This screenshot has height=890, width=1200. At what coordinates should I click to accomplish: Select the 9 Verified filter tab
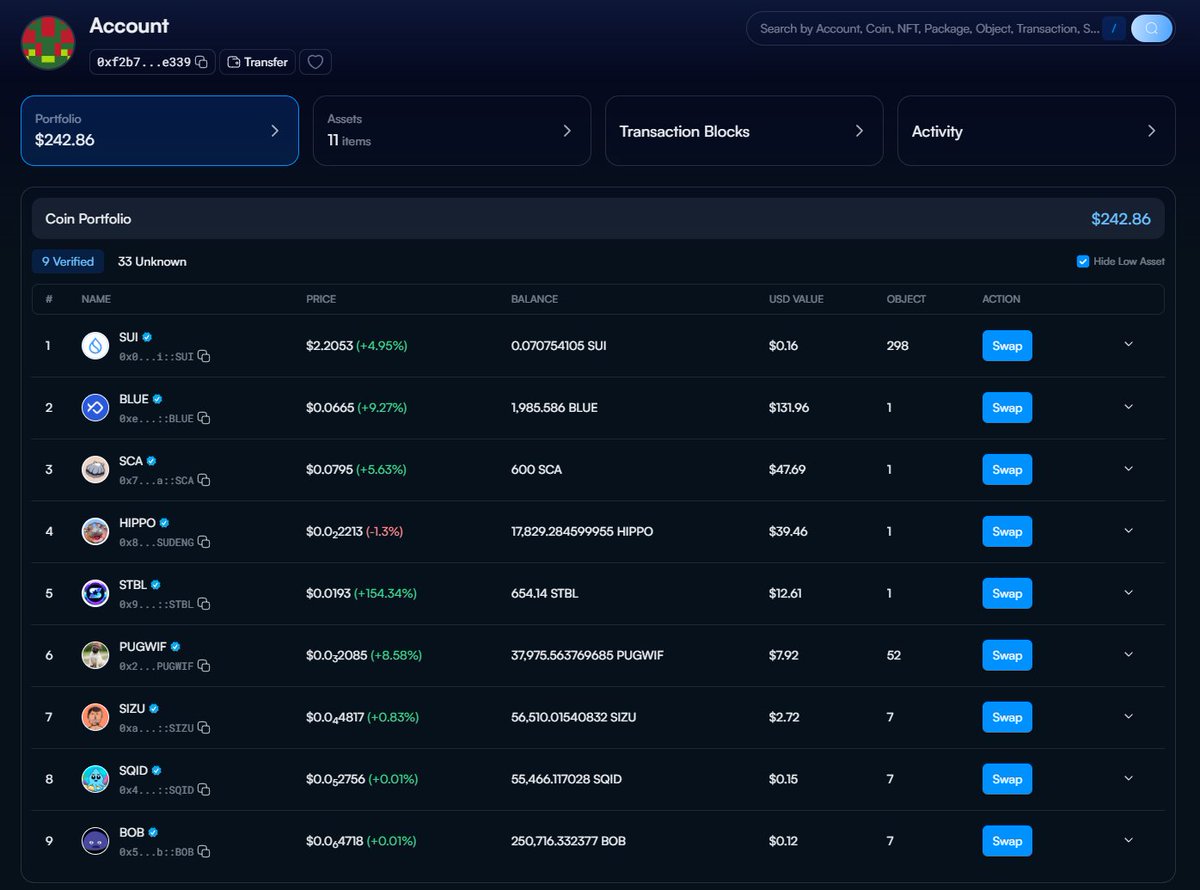(x=67, y=261)
